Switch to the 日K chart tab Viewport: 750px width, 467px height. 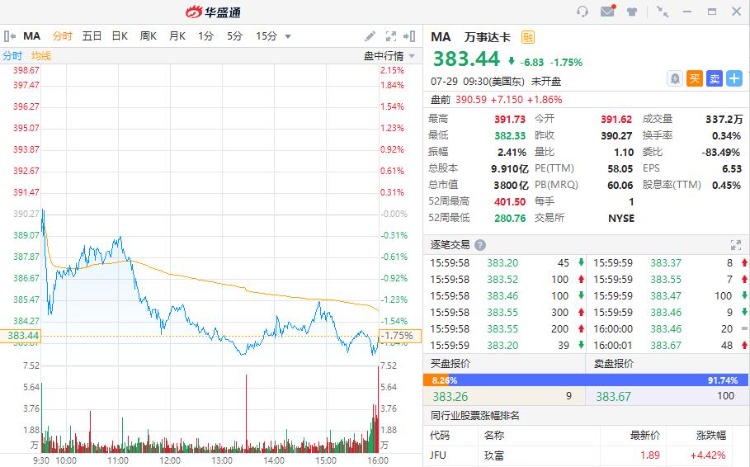click(119, 36)
